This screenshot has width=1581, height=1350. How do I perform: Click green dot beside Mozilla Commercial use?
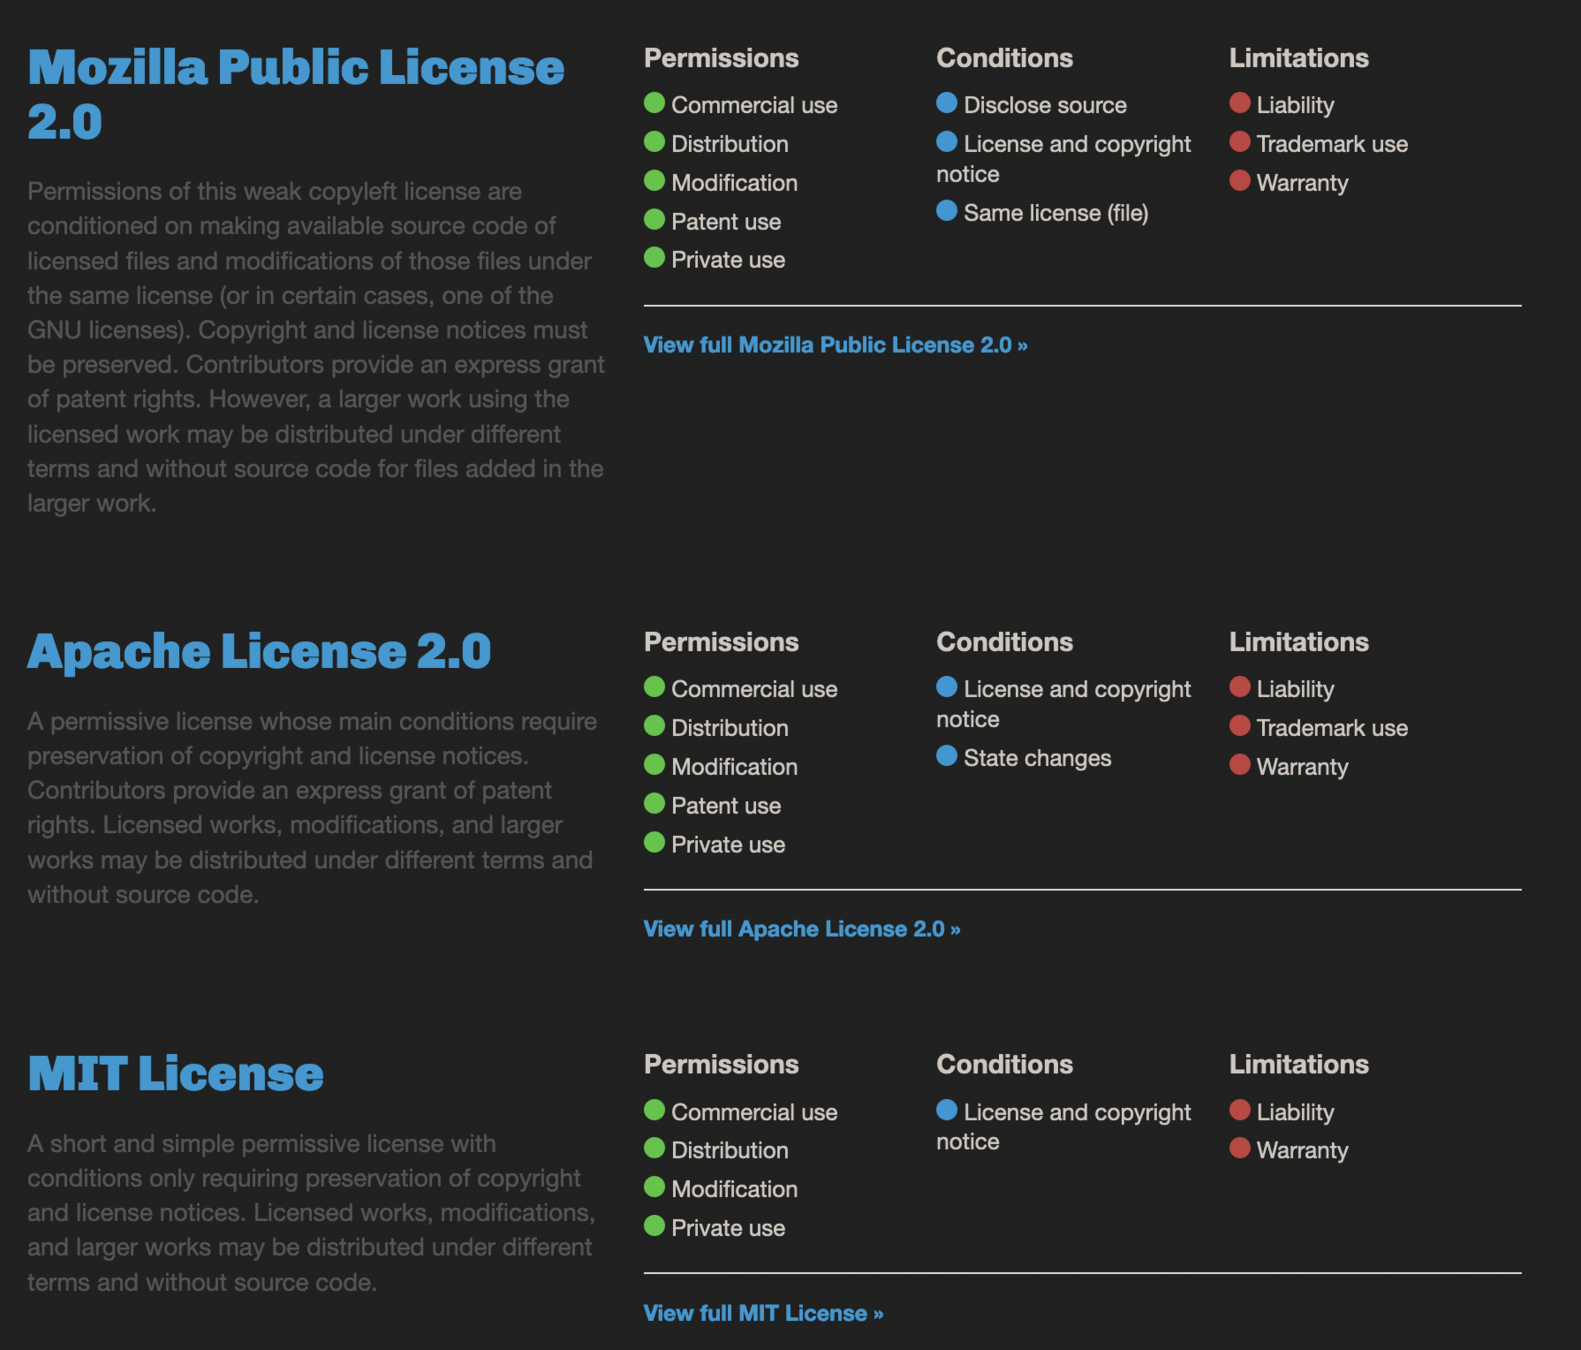[x=655, y=103]
